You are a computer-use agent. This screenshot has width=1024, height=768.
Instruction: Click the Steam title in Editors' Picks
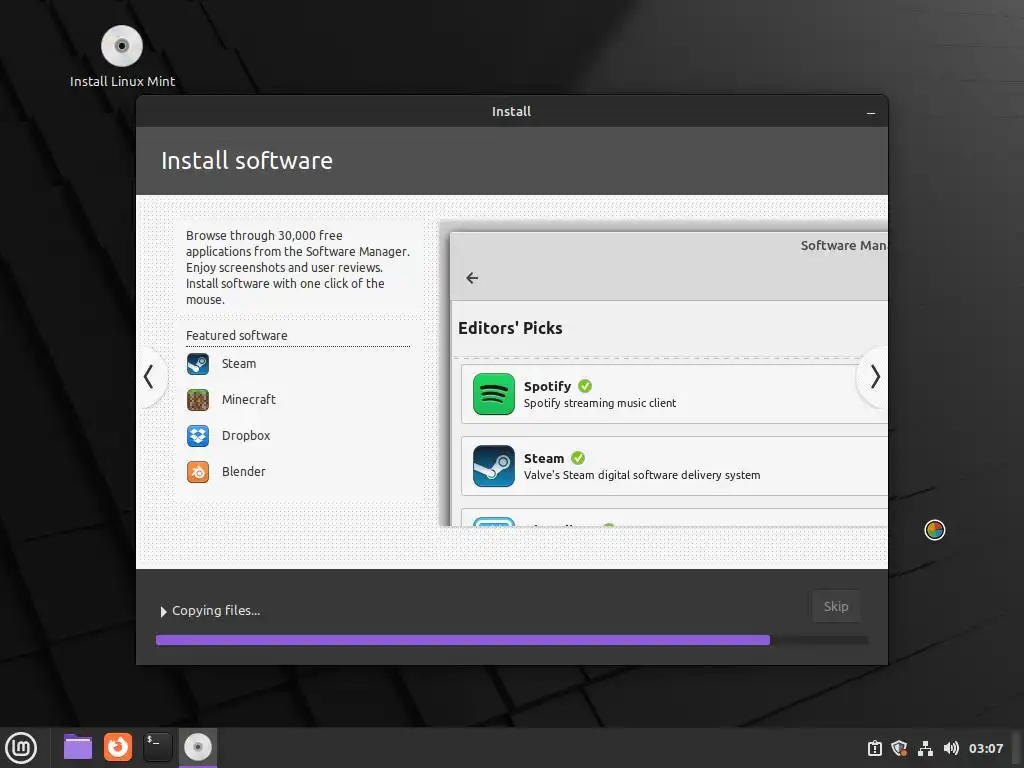543,458
